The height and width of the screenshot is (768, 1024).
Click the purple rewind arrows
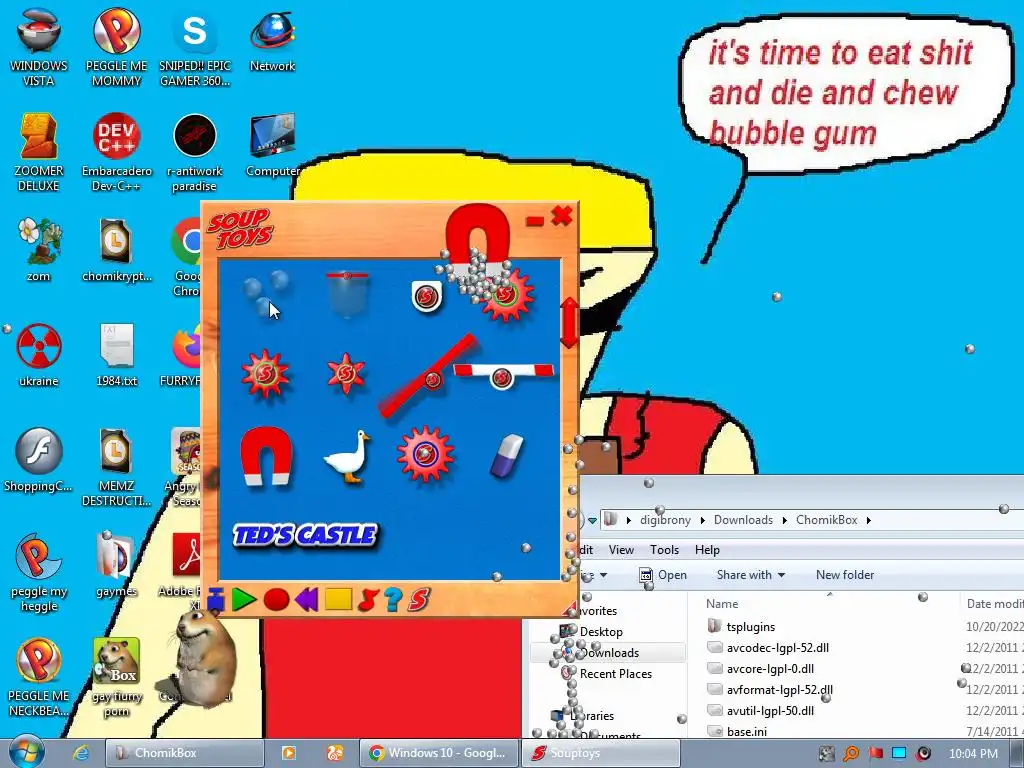pos(306,599)
